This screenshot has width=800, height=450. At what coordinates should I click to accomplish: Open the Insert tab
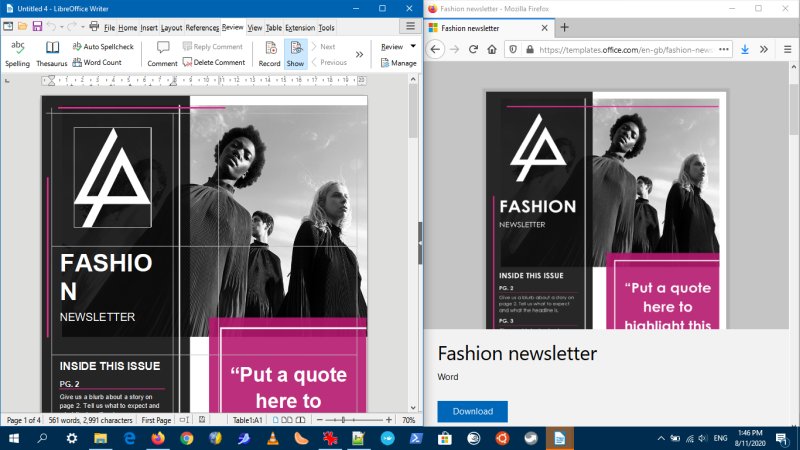click(149, 28)
